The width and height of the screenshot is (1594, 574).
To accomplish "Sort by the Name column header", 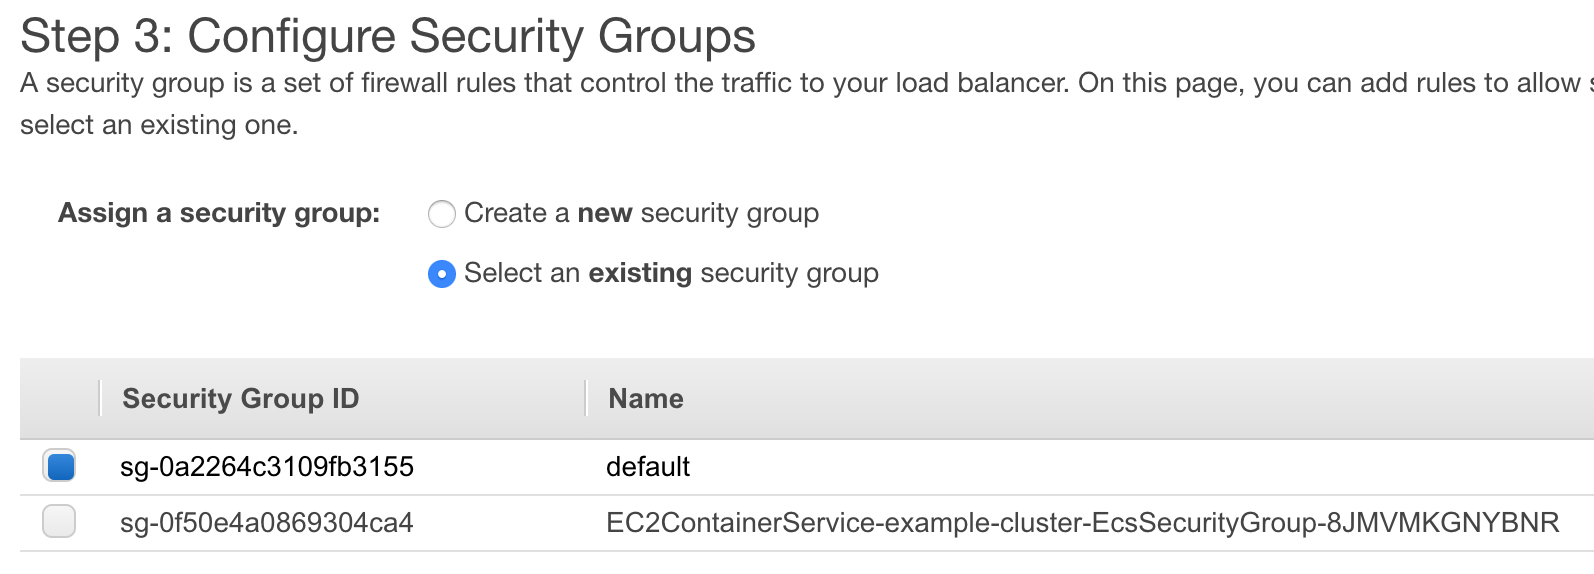I will pos(646,399).
